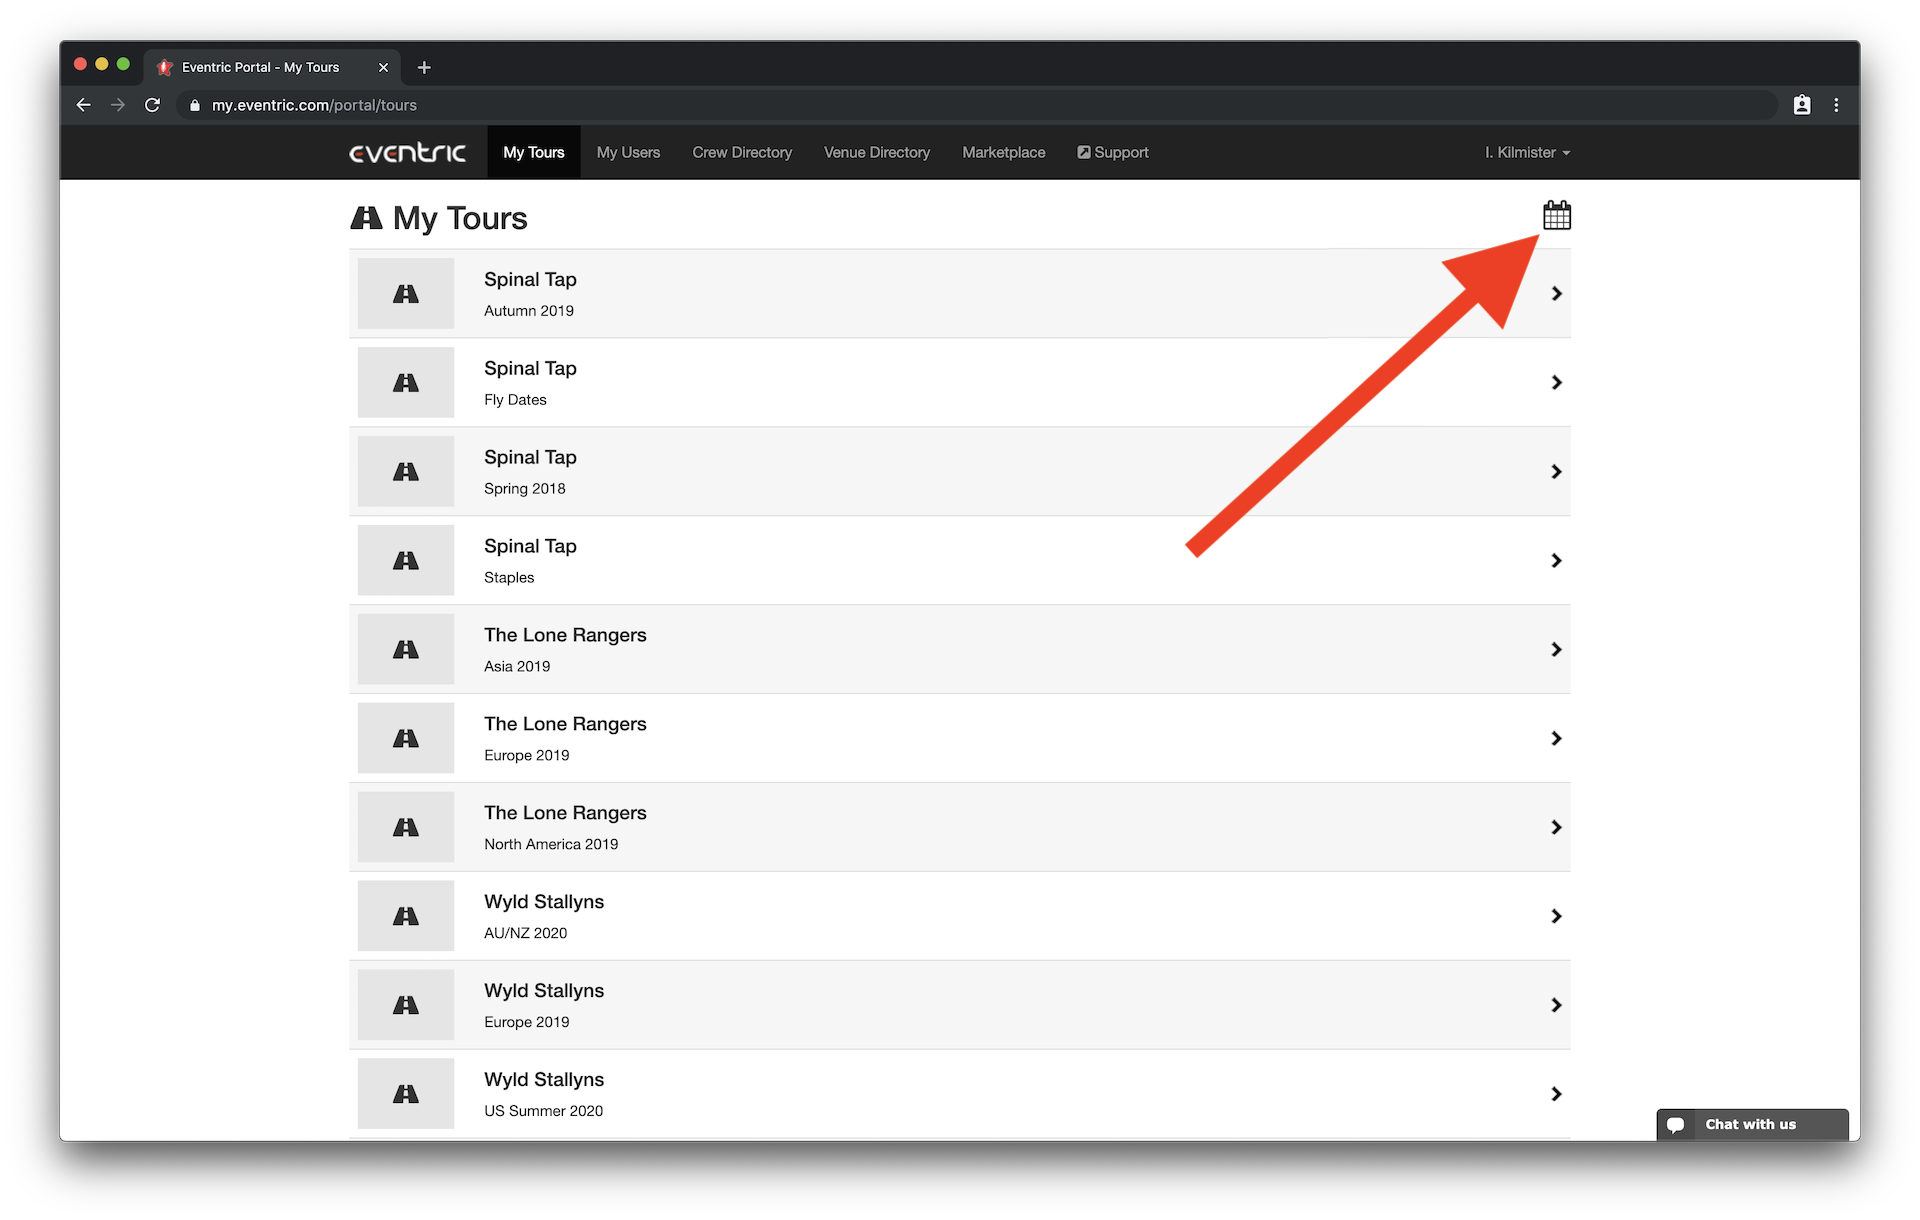
Task: Go forward in browser history
Action: coord(118,105)
